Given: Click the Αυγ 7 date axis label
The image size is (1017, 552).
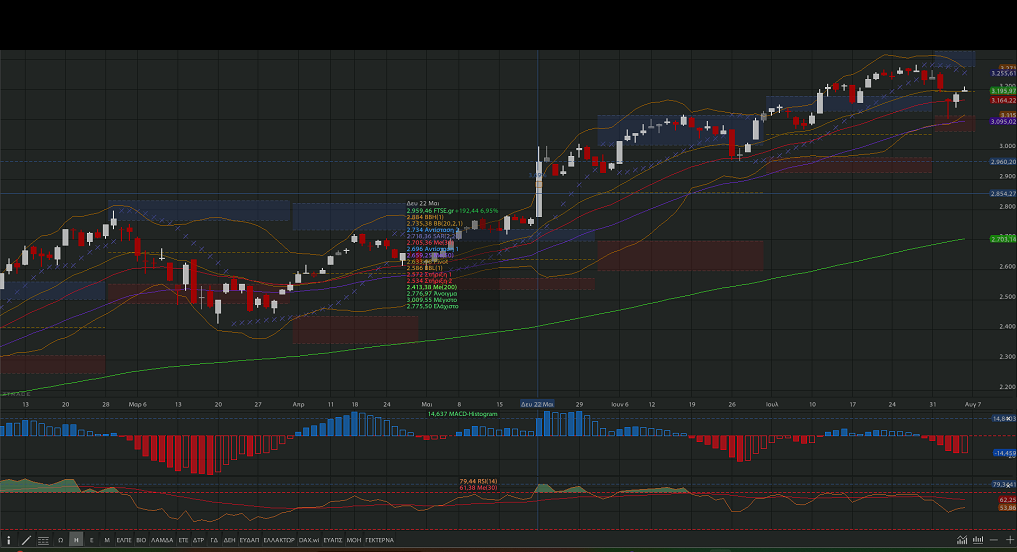Looking at the screenshot, I should [972, 404].
